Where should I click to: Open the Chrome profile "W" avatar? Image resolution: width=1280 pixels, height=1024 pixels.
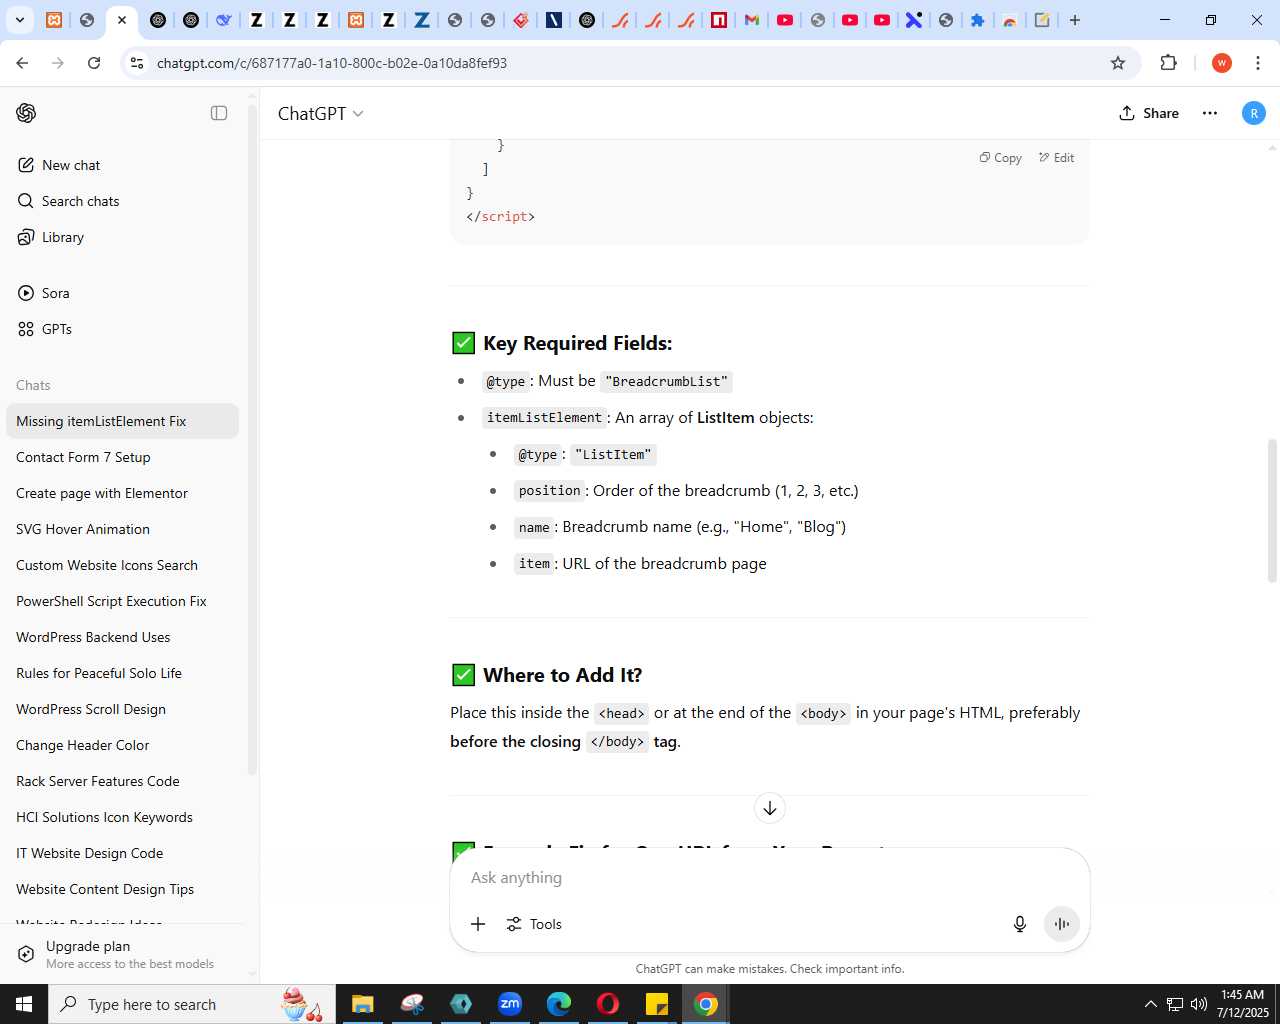pyautogui.click(x=1221, y=63)
